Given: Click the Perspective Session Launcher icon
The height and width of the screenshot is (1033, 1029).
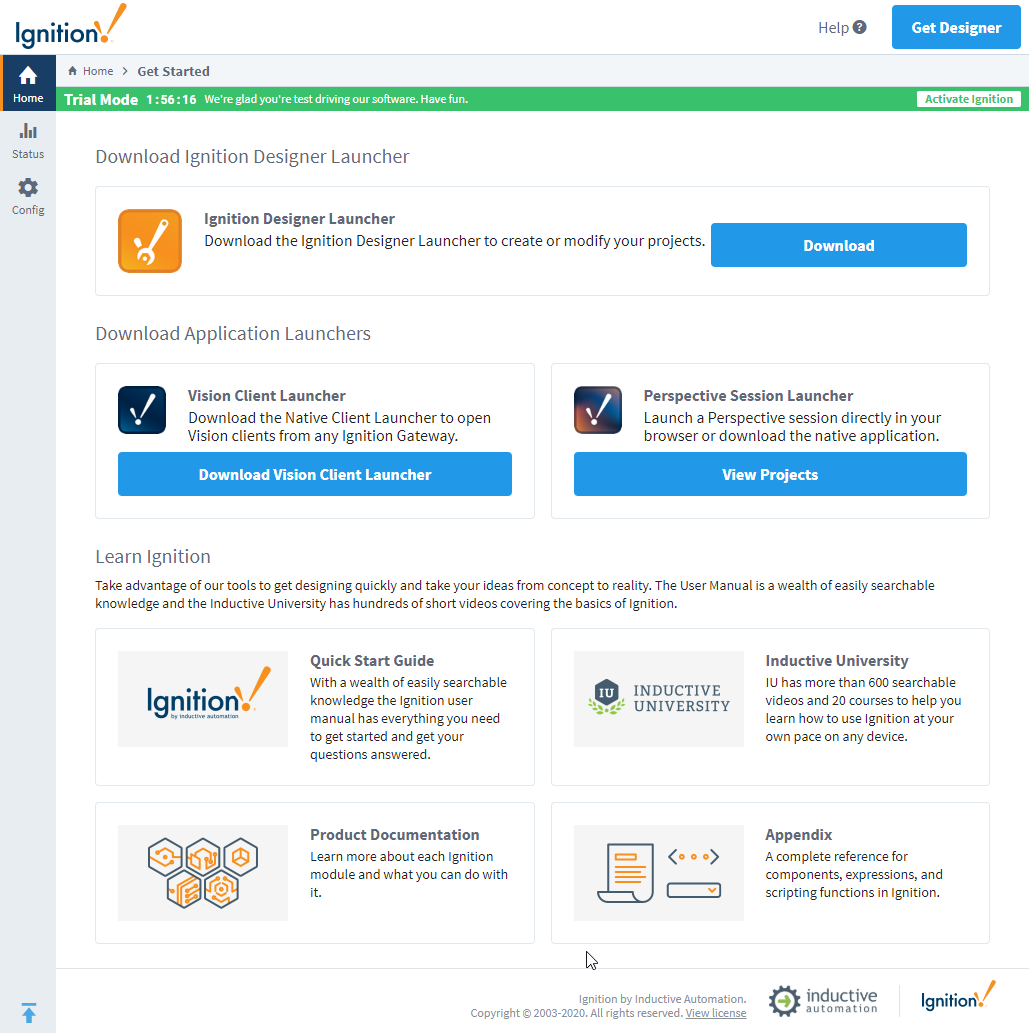Looking at the screenshot, I should 598,410.
